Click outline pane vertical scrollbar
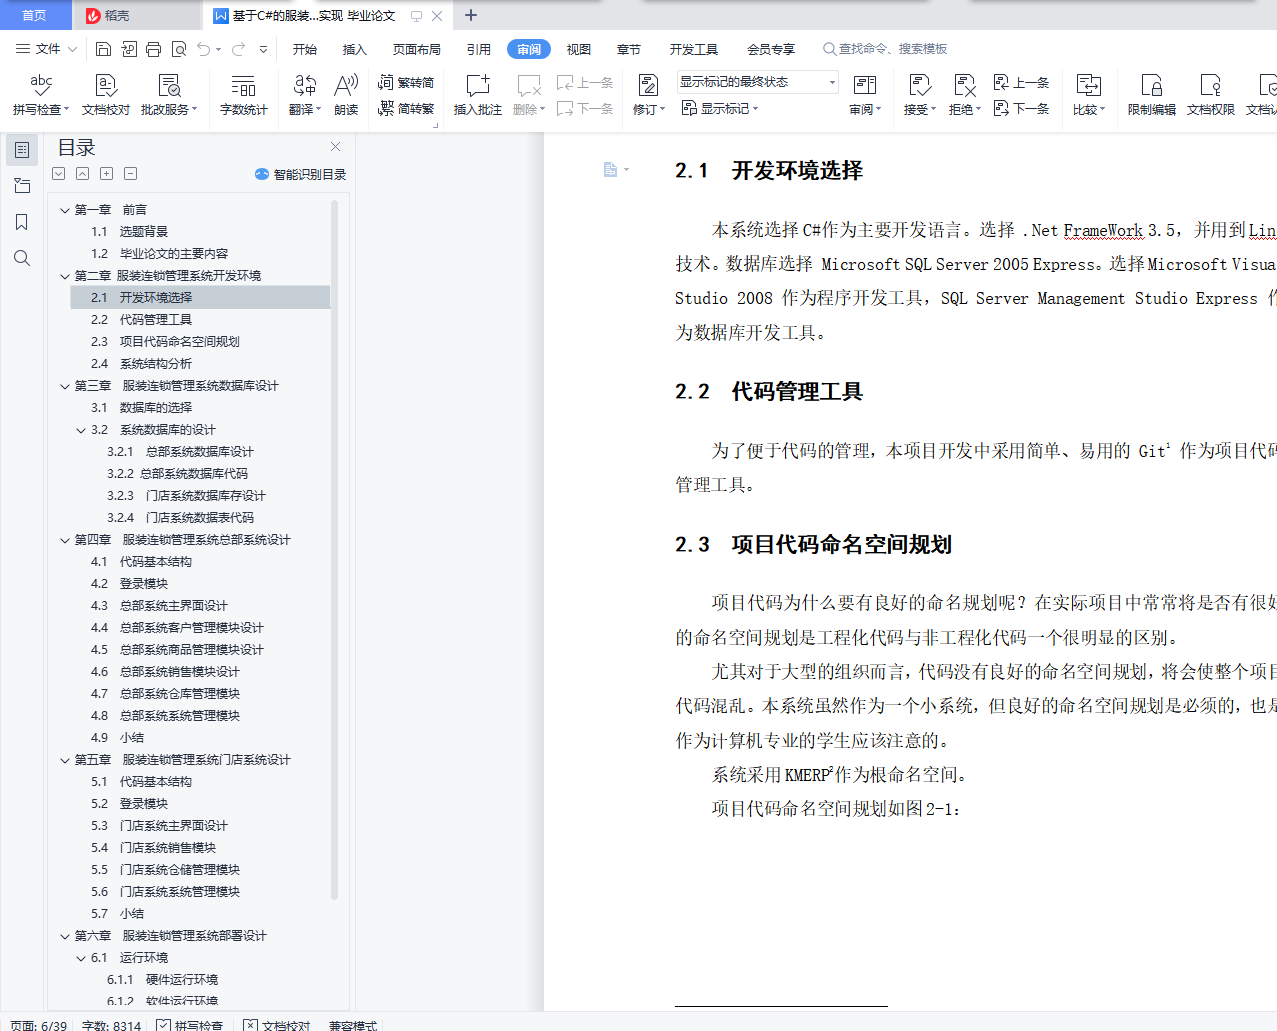Screen dimensions: 1277x1031 coord(335,550)
